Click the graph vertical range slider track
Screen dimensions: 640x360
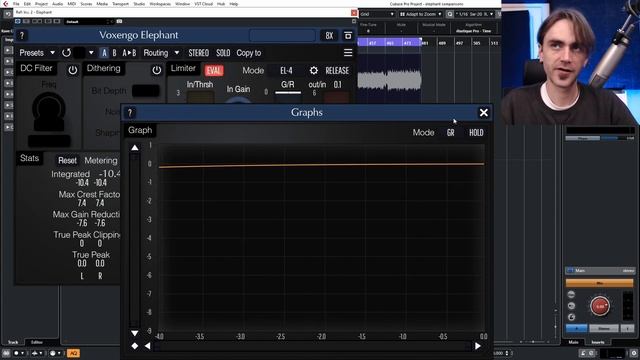[135, 241]
